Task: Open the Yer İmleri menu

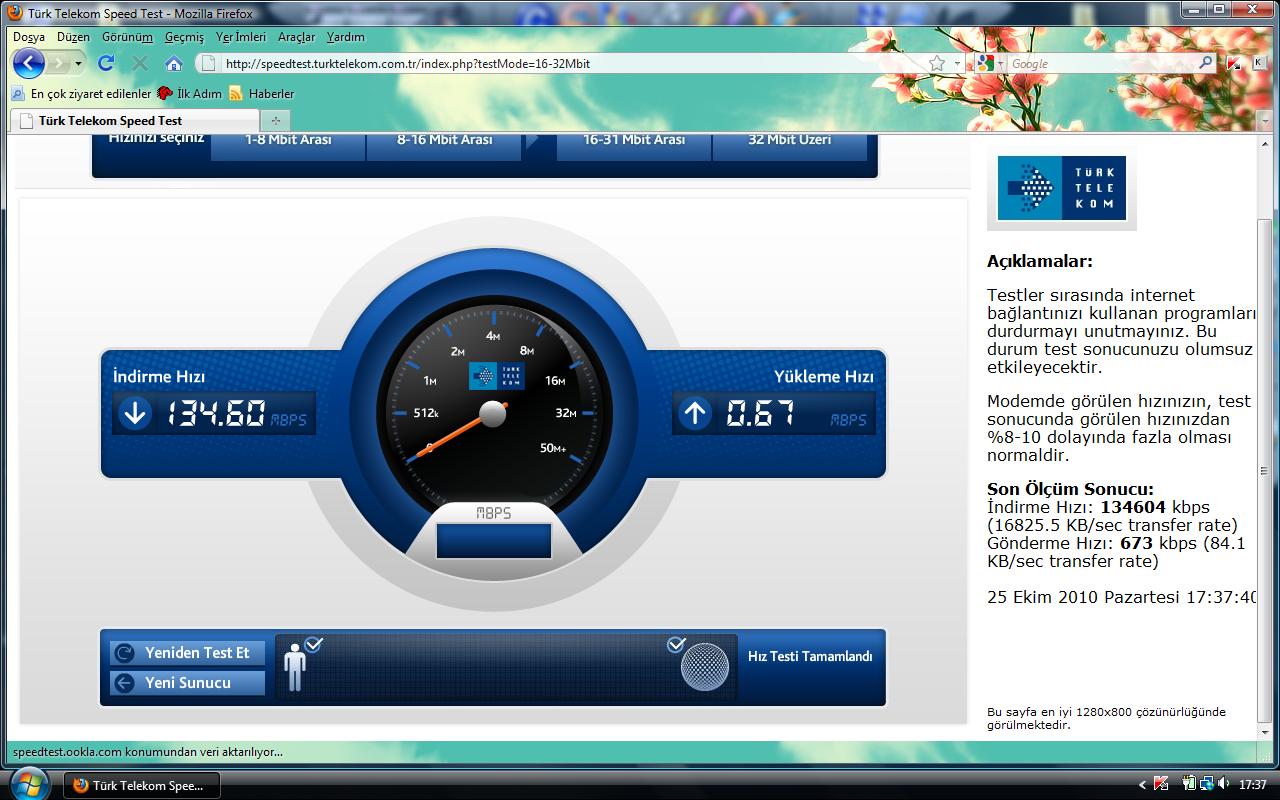Action: [x=240, y=37]
